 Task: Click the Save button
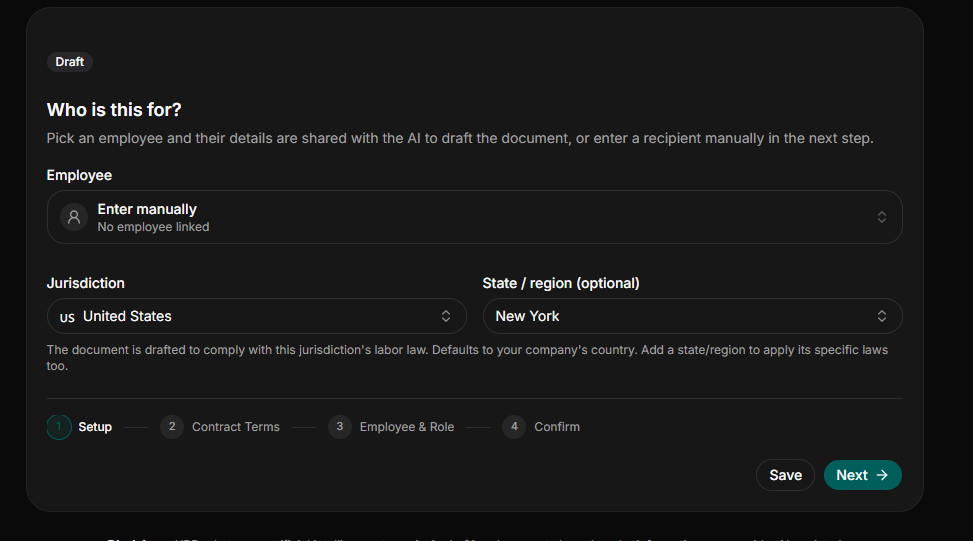(x=786, y=475)
